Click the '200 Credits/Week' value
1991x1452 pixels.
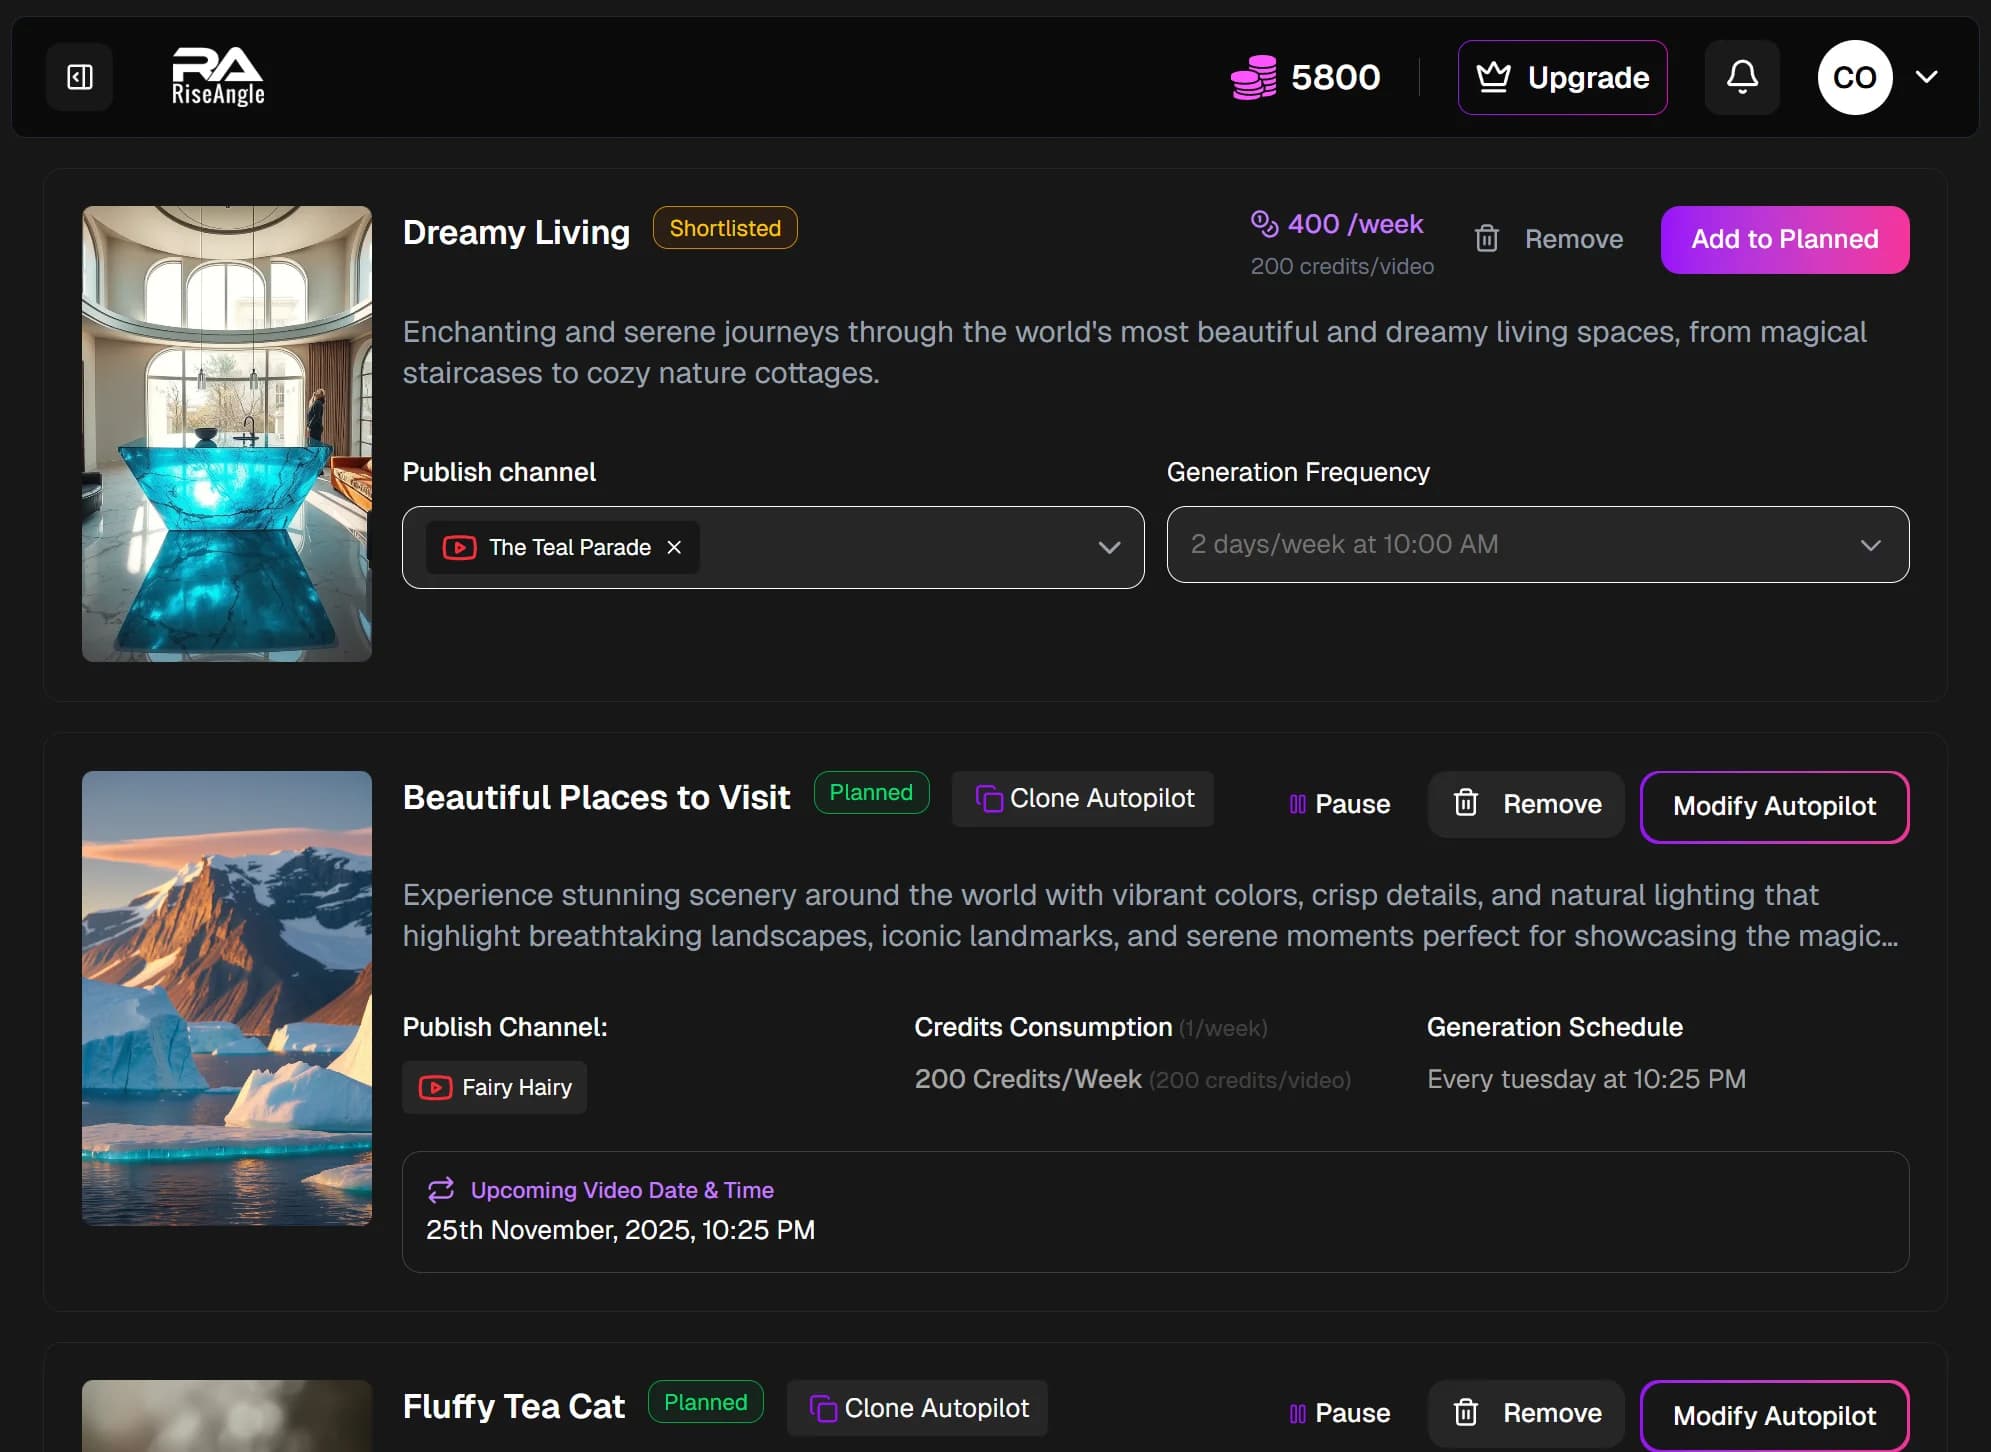[x=1028, y=1079]
